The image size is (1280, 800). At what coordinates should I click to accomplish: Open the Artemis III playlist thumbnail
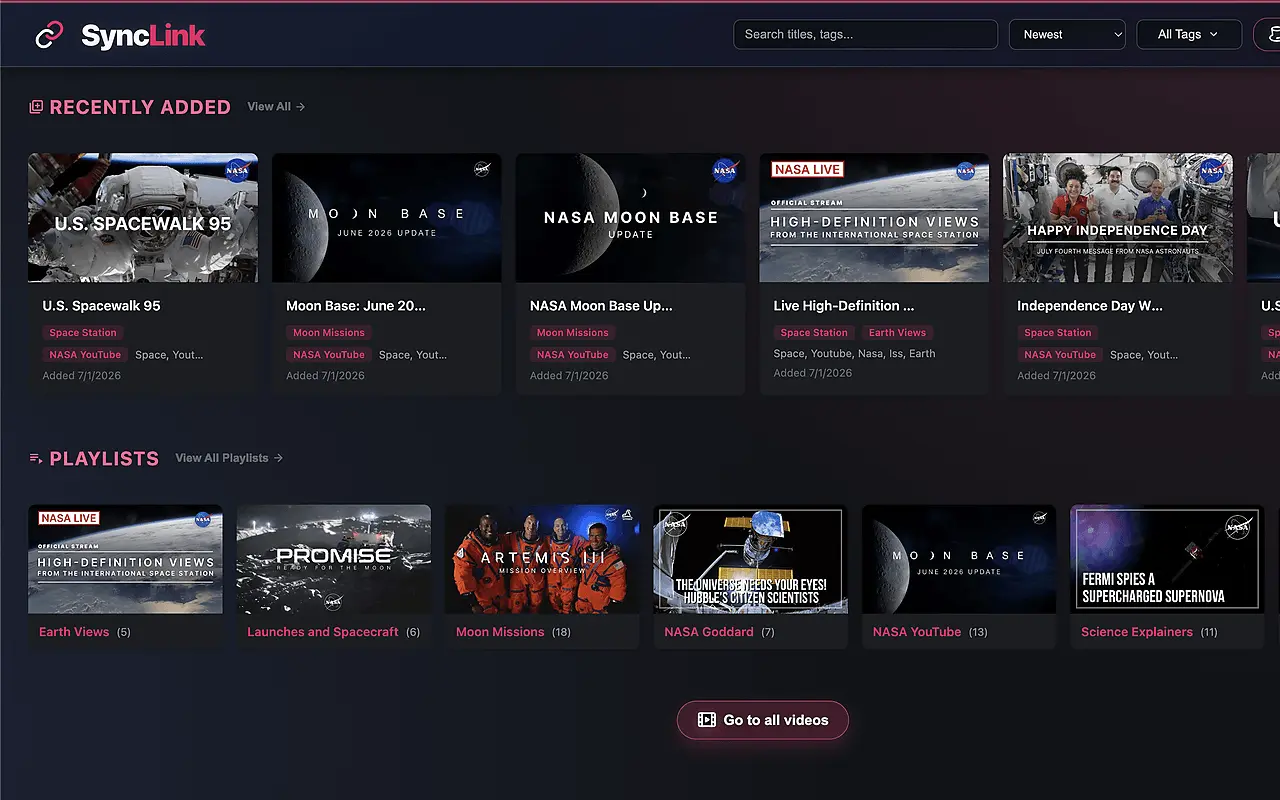[542, 559]
